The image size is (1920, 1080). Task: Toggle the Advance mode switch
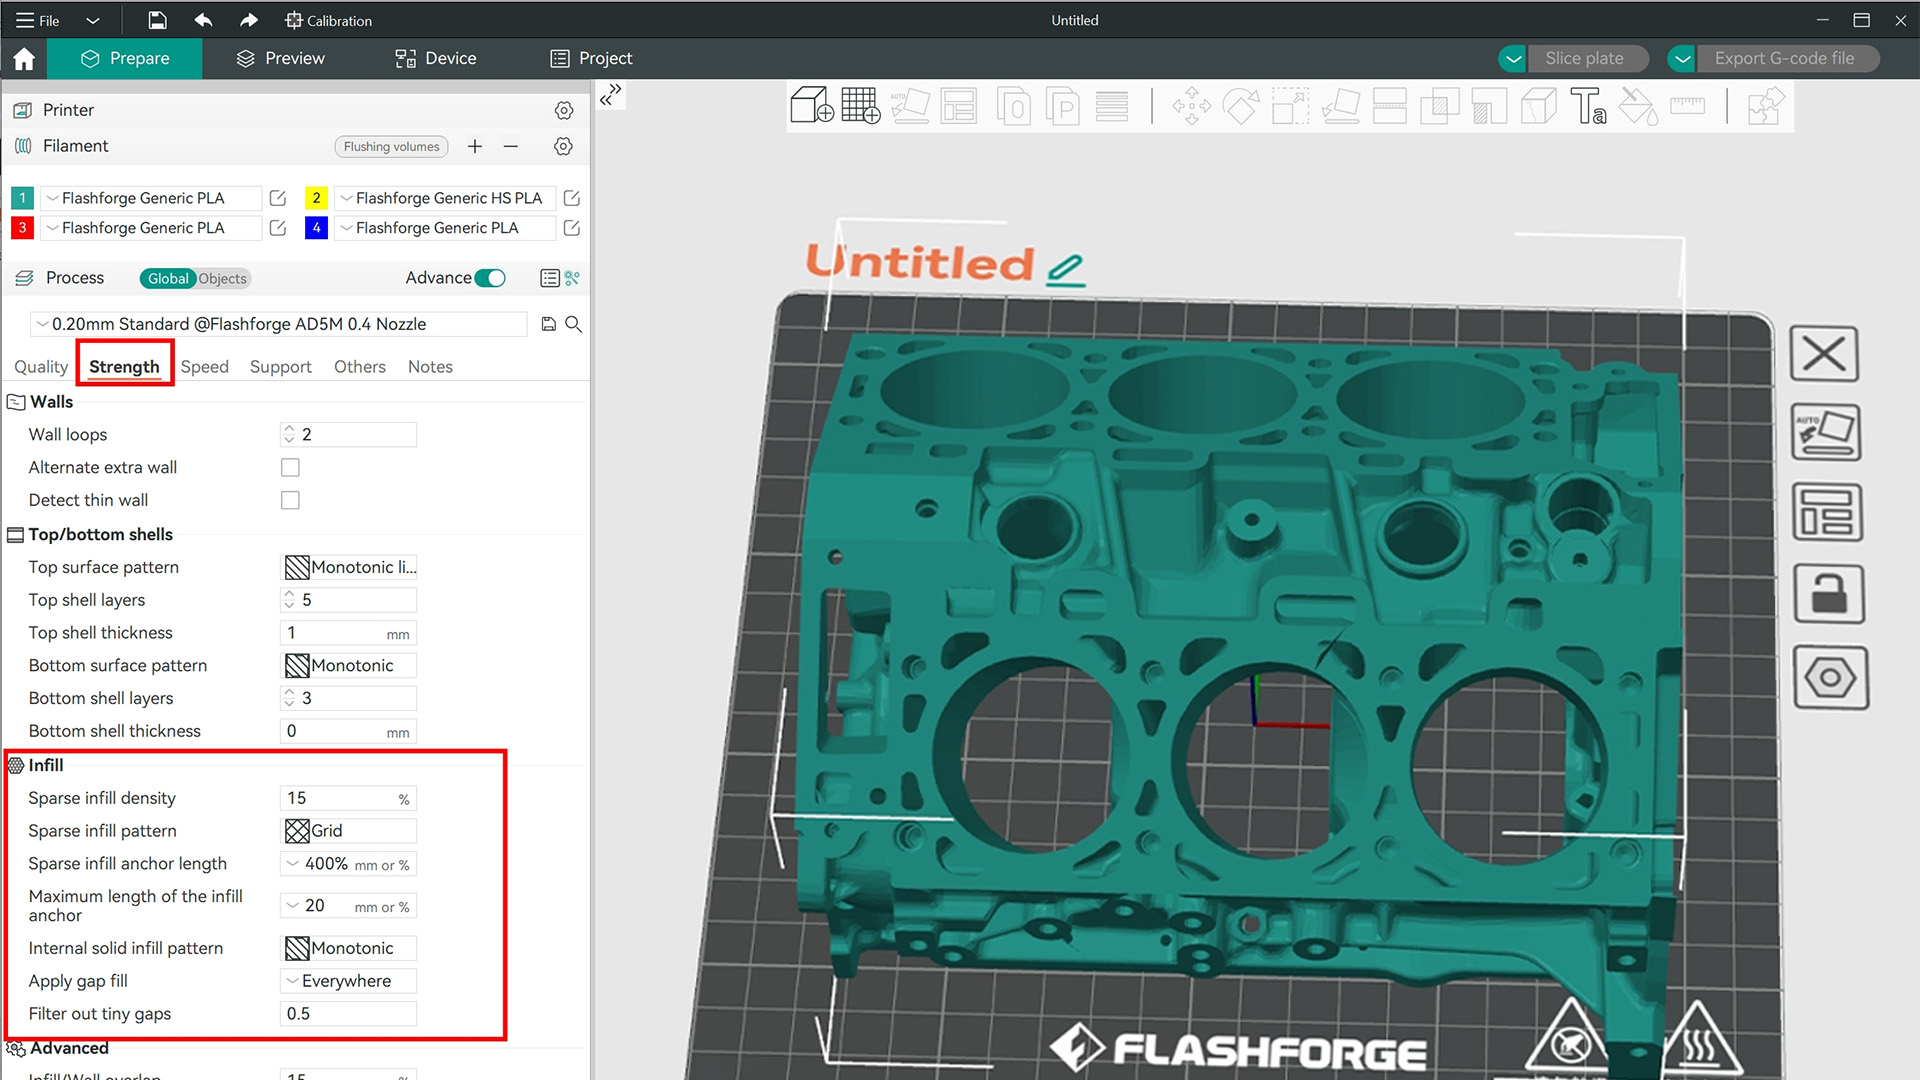pos(490,278)
